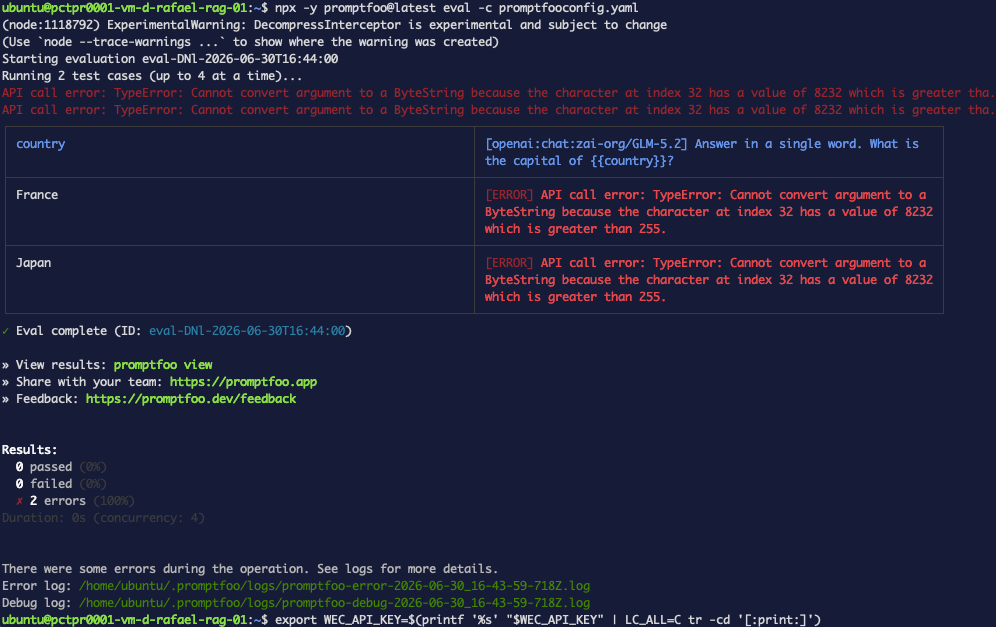Open the https://promptfoo.dev/feedback link
The width and height of the screenshot is (996, 627).
(x=191, y=399)
